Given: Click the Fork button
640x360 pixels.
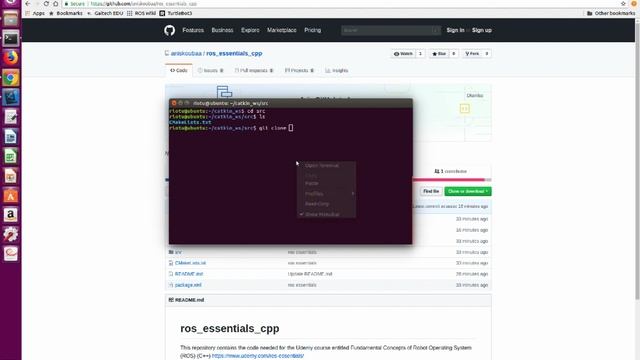Looking at the screenshot, I should (x=472, y=54).
